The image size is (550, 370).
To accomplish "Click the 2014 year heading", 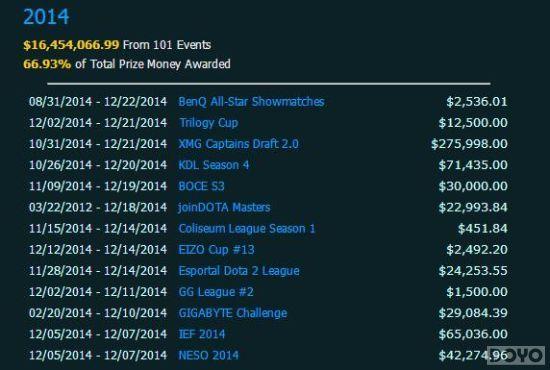I will click(x=46, y=16).
